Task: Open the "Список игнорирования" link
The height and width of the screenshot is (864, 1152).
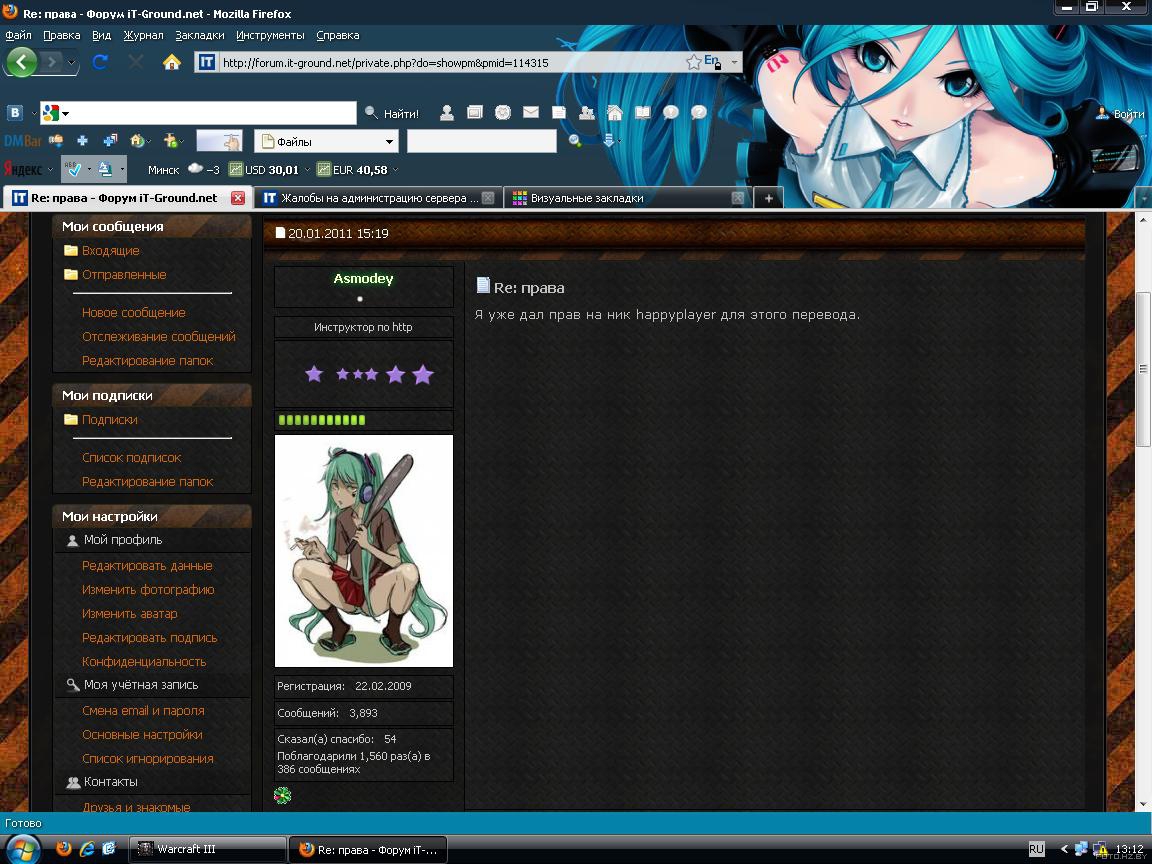Action: 148,758
